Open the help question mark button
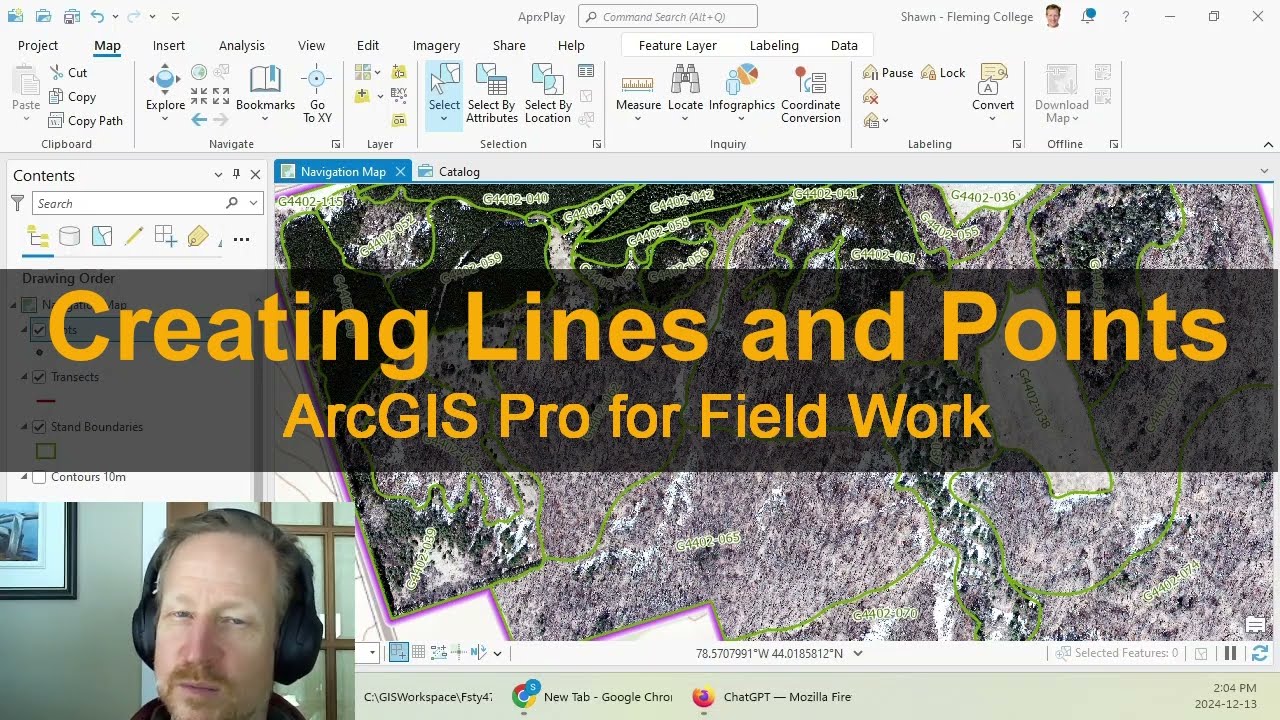This screenshot has height=720, width=1280. [x=1126, y=17]
